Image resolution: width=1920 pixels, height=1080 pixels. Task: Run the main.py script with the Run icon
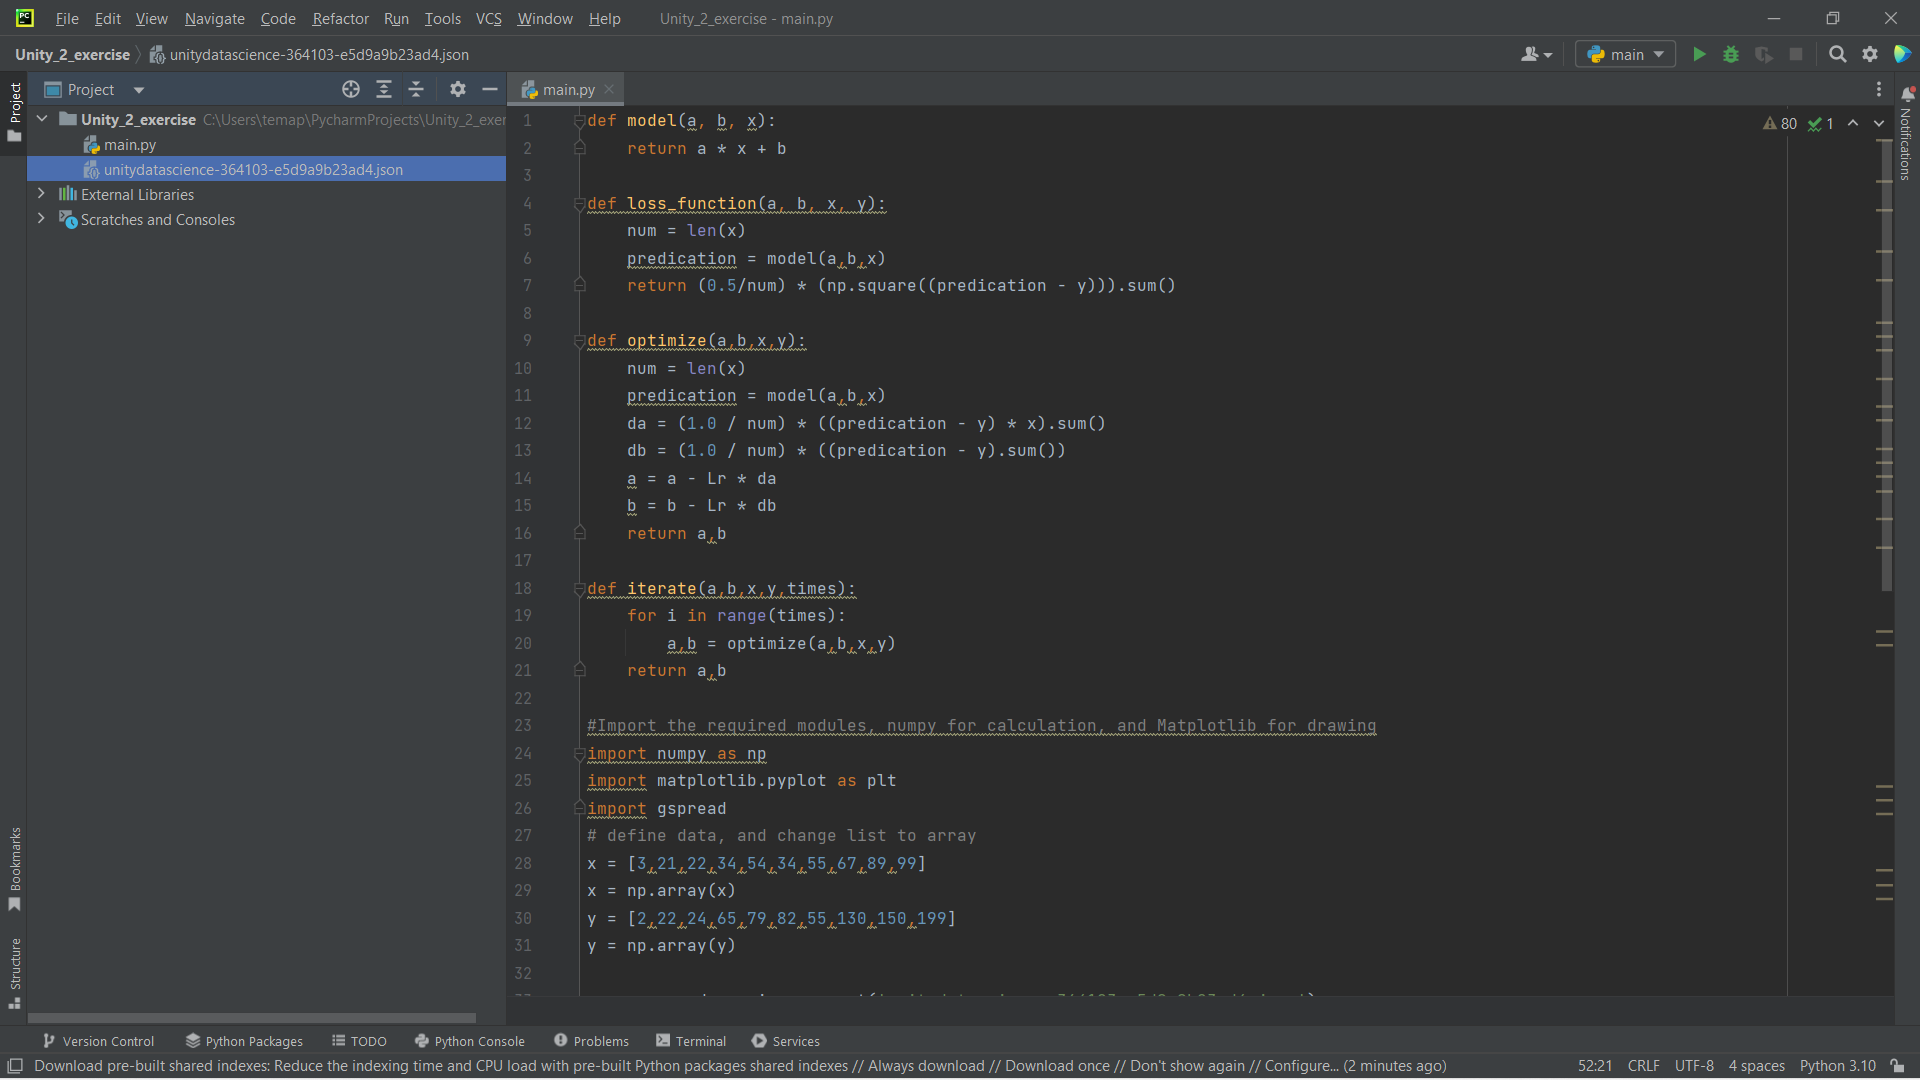tap(1699, 54)
